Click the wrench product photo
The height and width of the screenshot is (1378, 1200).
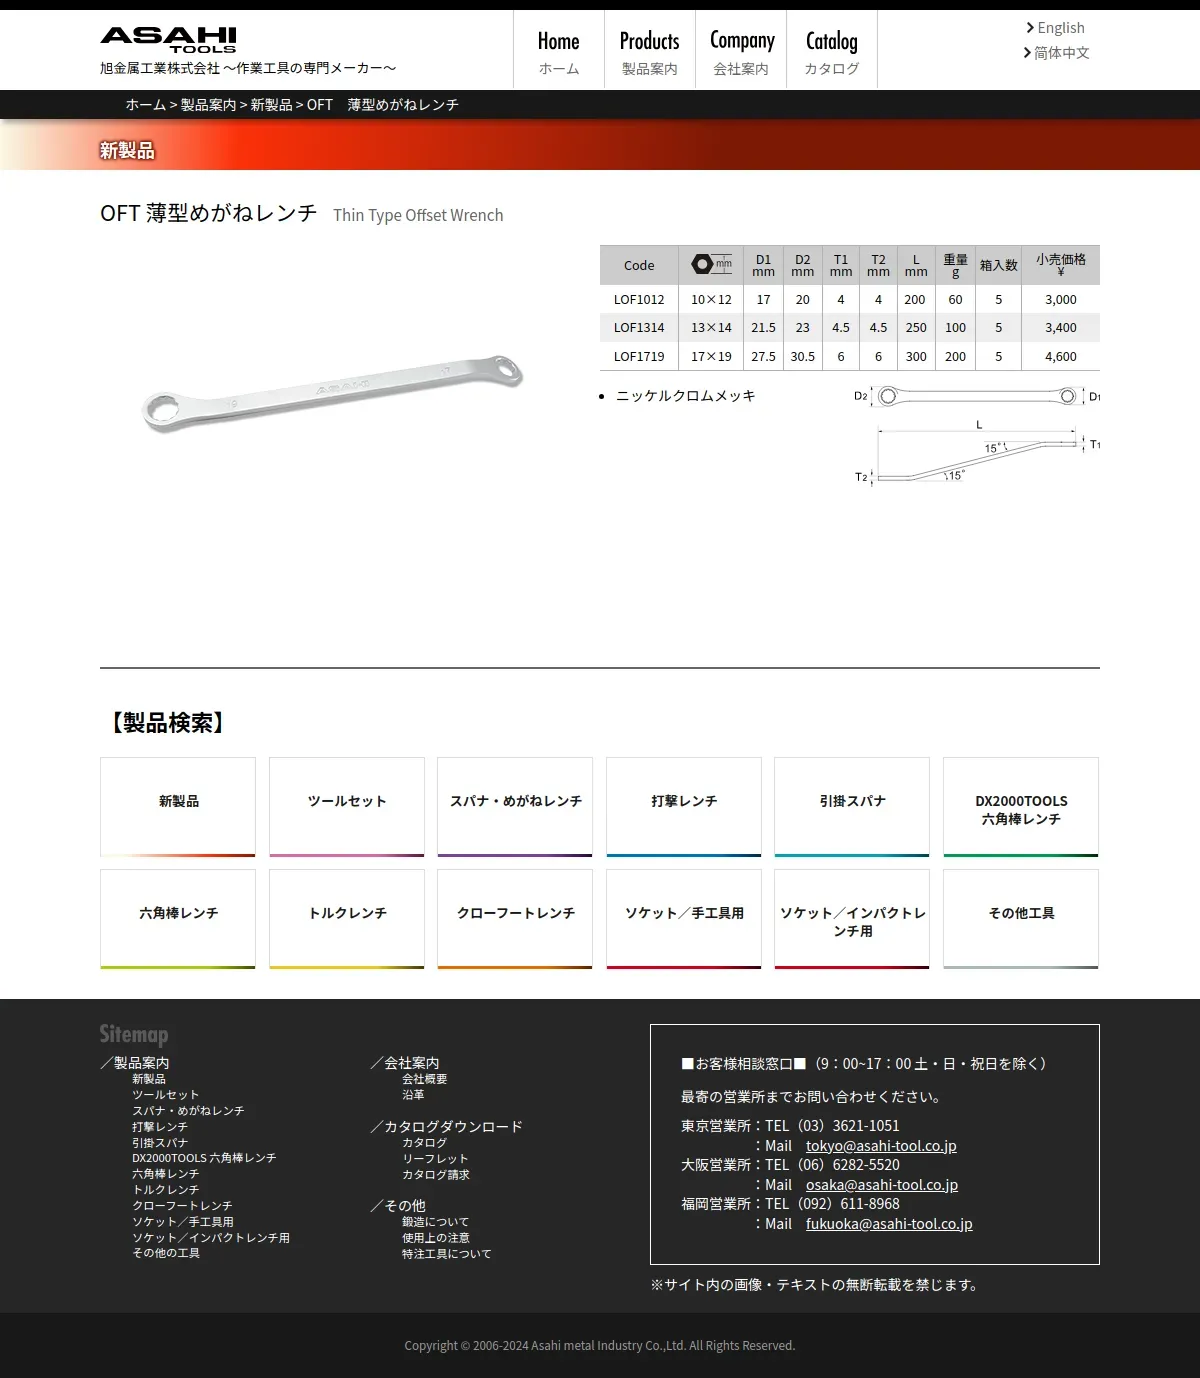point(332,392)
